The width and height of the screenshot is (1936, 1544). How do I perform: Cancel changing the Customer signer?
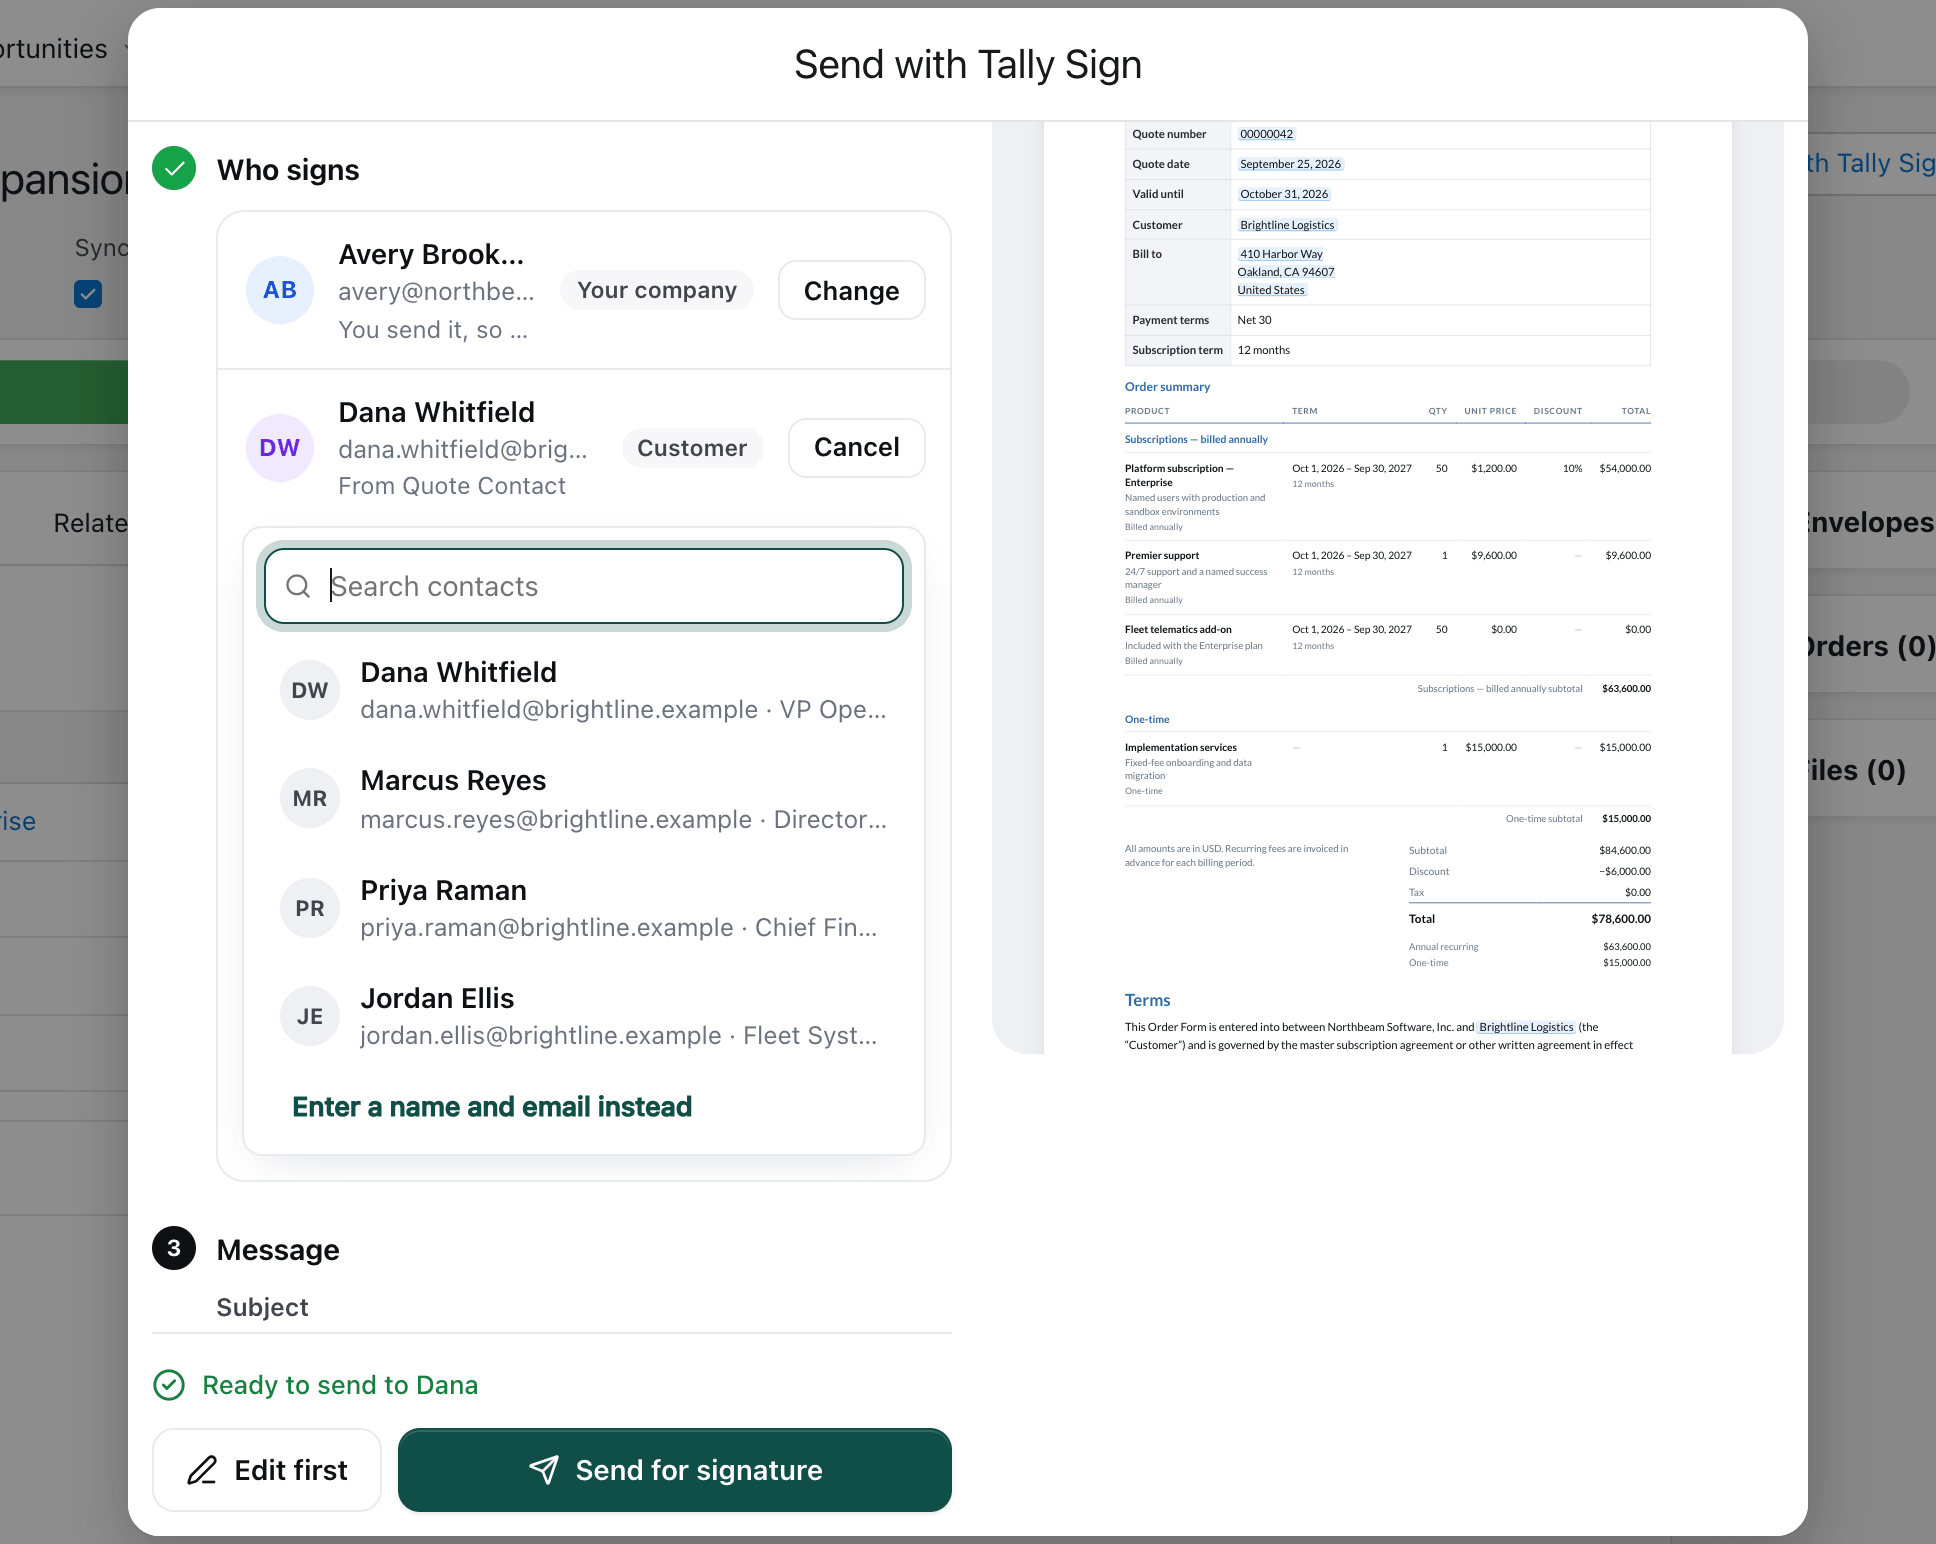pos(857,448)
